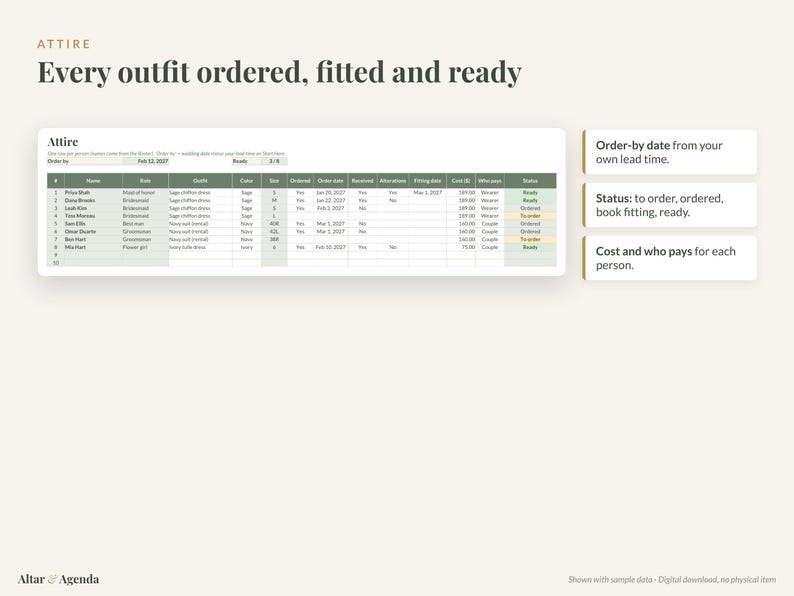Click order date Feb 3, 2027

[x=331, y=208]
